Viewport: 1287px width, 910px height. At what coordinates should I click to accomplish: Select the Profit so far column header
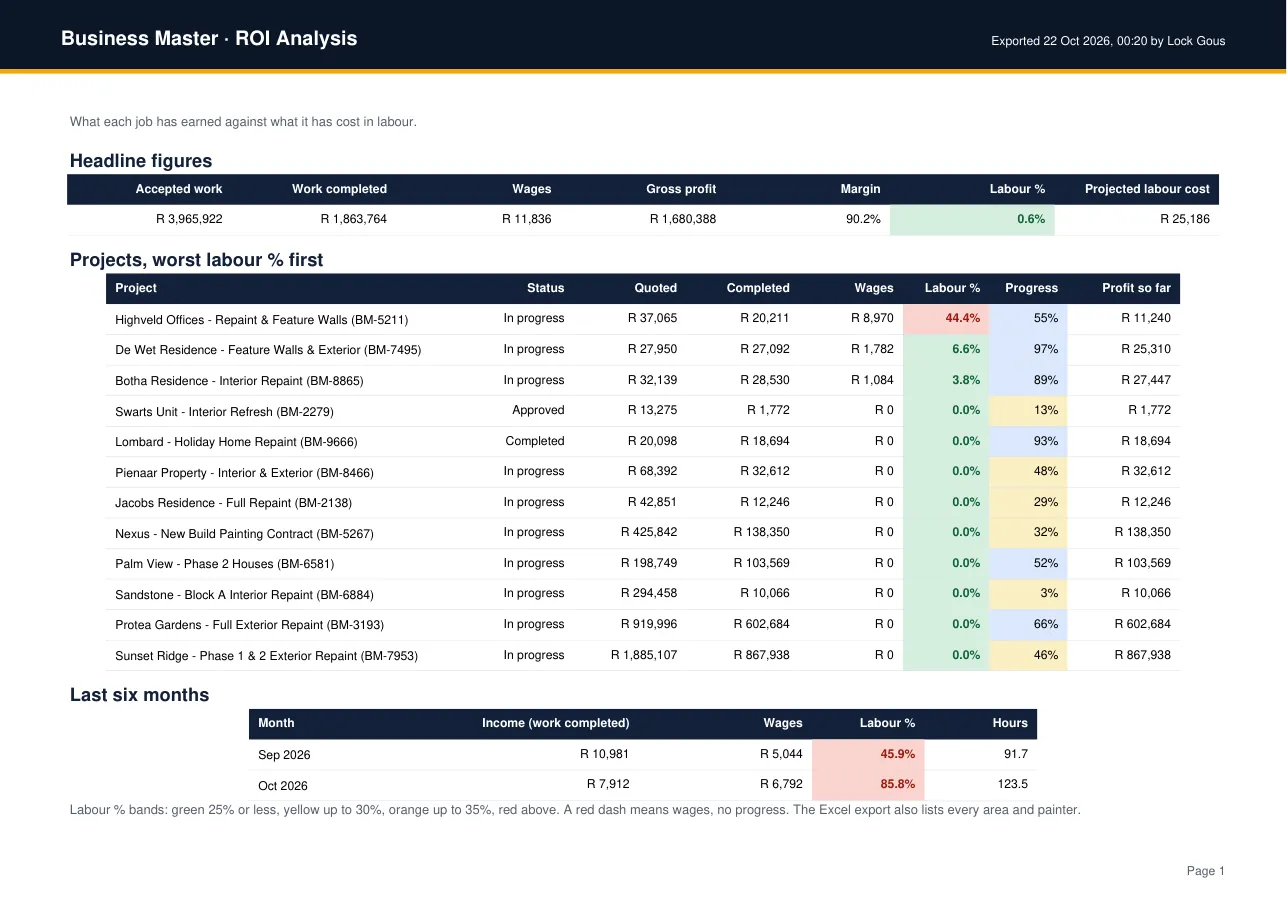click(1136, 288)
